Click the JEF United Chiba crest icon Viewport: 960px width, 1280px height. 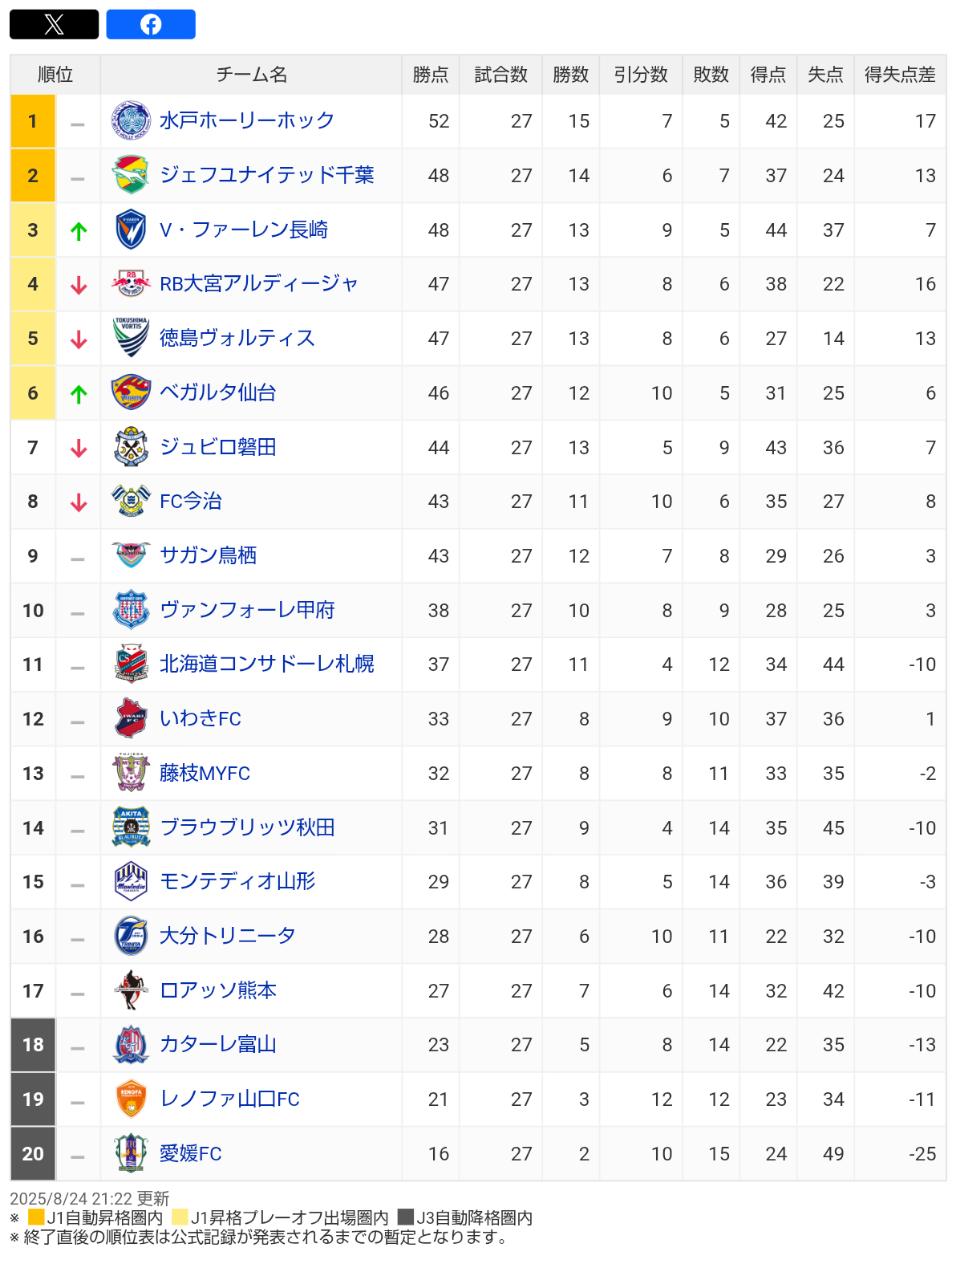pyautogui.click(x=130, y=175)
